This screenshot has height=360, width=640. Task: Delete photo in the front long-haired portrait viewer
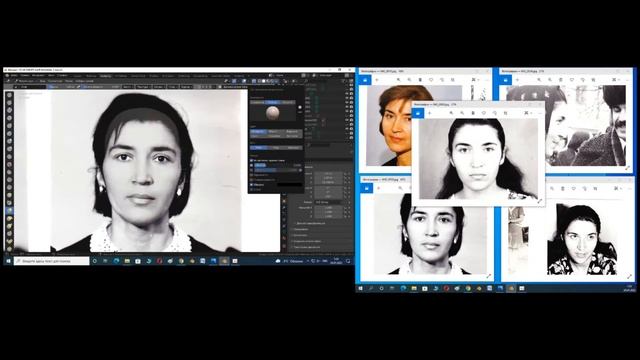pos(473,113)
